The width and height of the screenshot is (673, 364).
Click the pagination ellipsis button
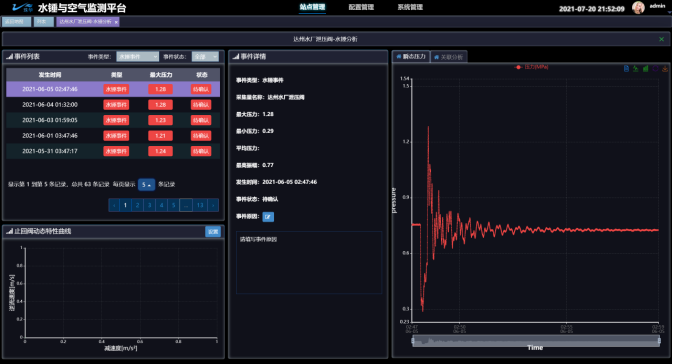(x=186, y=205)
